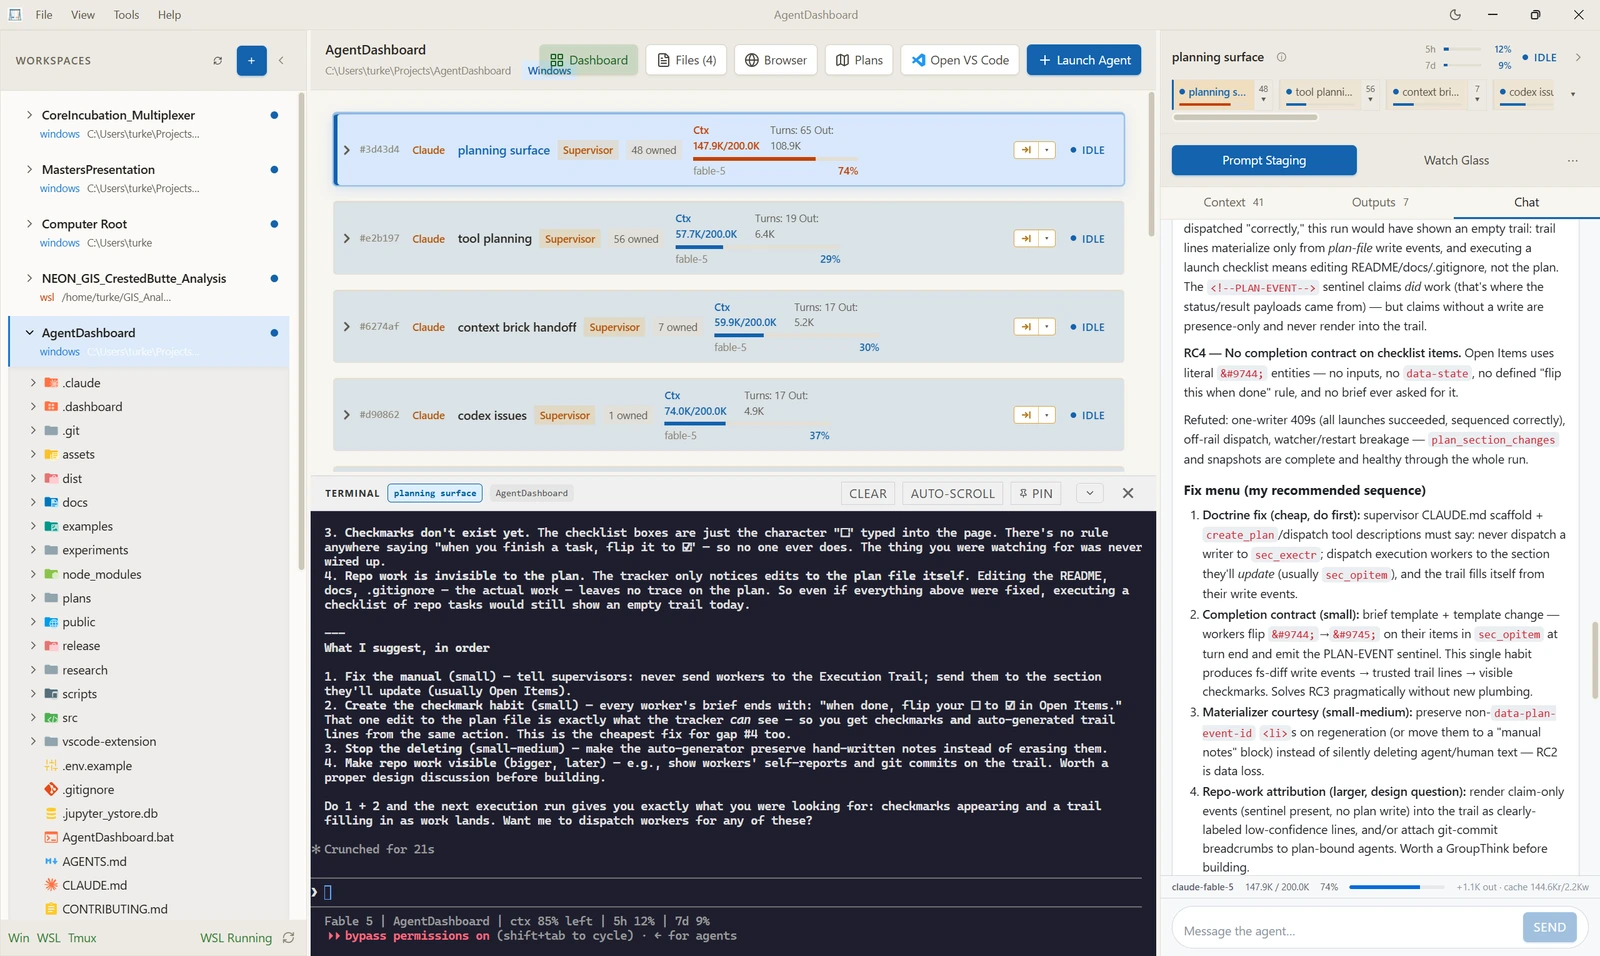This screenshot has height=956, width=1600.
Task: Add a new workspace with the plus button
Action: pyautogui.click(x=251, y=61)
